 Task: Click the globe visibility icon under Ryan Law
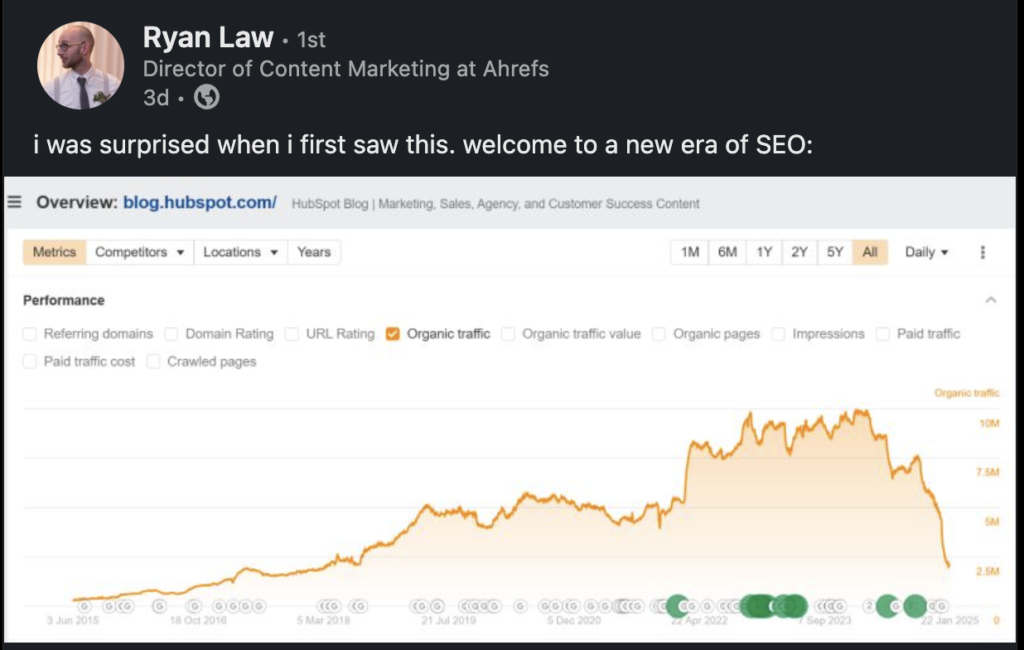pyautogui.click(x=206, y=97)
